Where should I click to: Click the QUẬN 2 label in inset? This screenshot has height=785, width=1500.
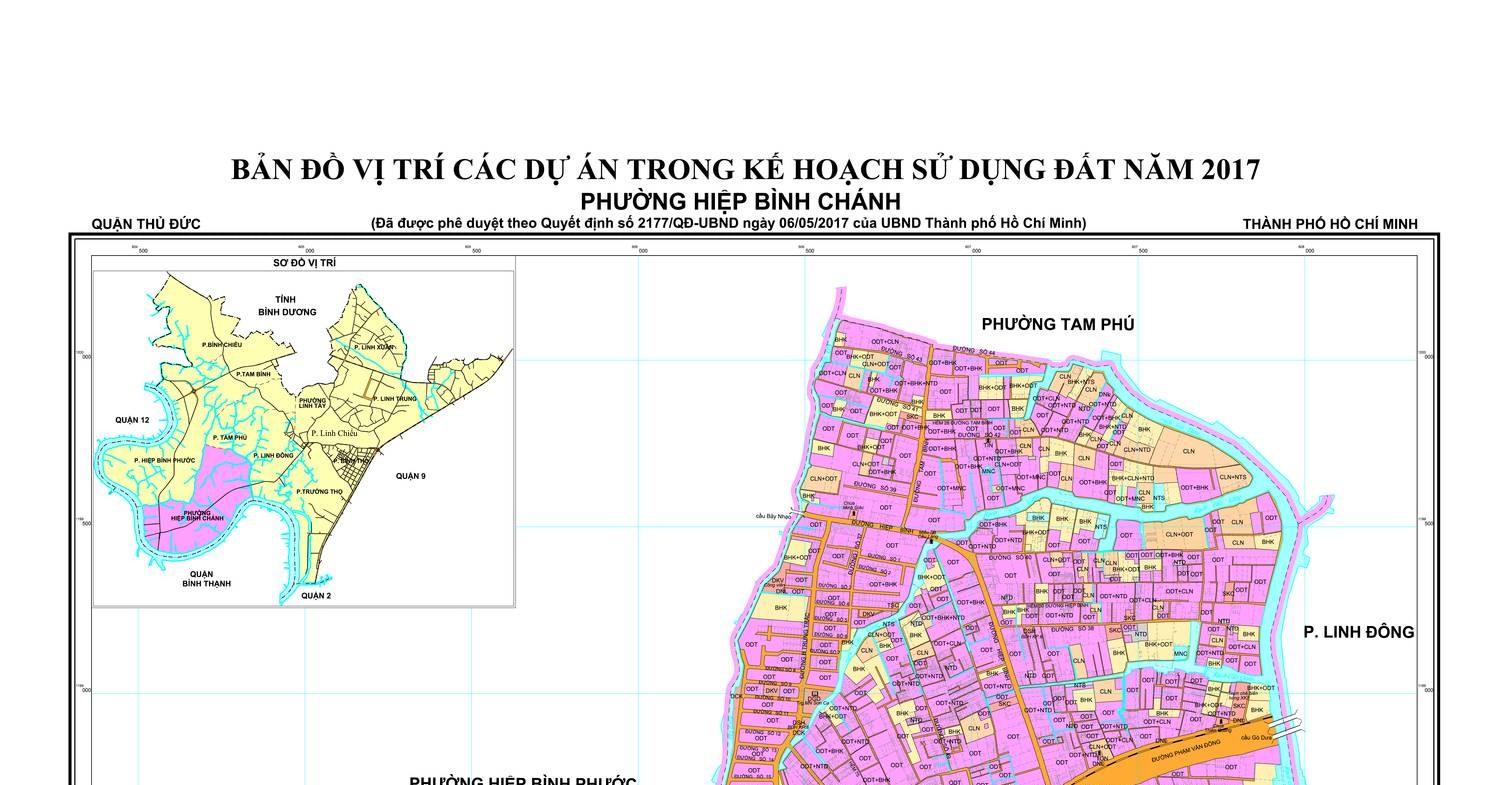(315, 596)
